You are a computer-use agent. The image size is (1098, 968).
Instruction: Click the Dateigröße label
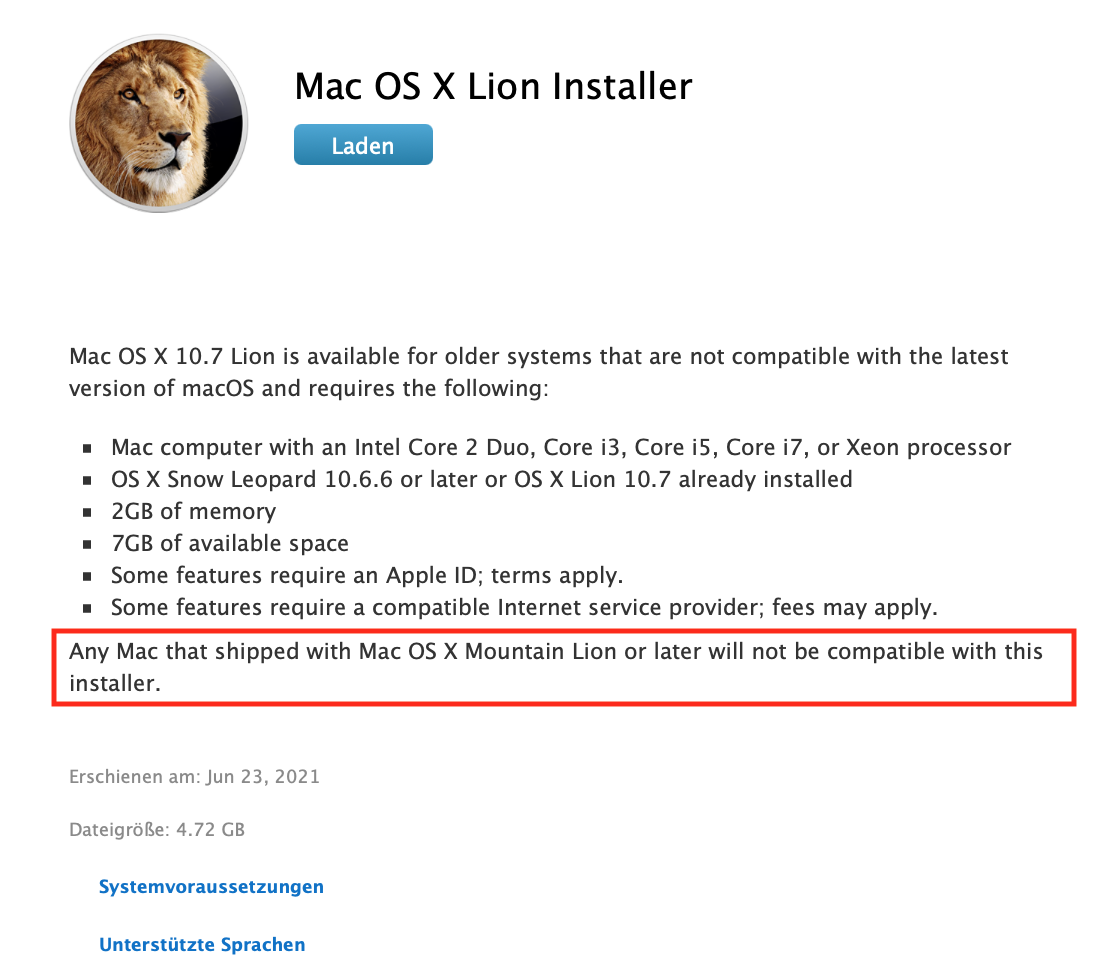pyautogui.click(x=120, y=830)
